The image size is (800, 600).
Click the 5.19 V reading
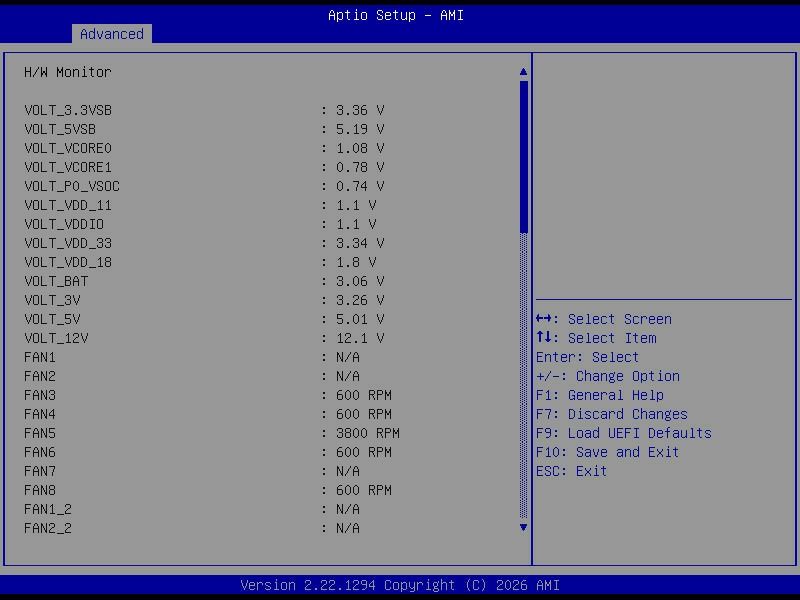coord(360,129)
